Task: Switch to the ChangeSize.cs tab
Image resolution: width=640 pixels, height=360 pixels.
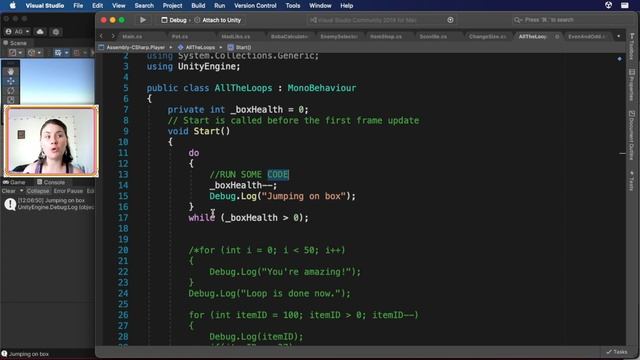Action: point(487,36)
